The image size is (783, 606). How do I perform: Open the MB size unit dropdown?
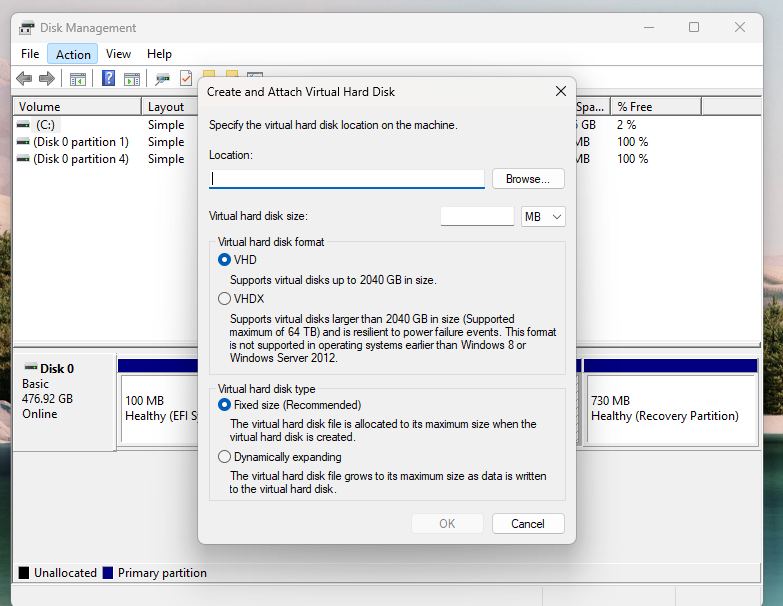pyautogui.click(x=543, y=217)
